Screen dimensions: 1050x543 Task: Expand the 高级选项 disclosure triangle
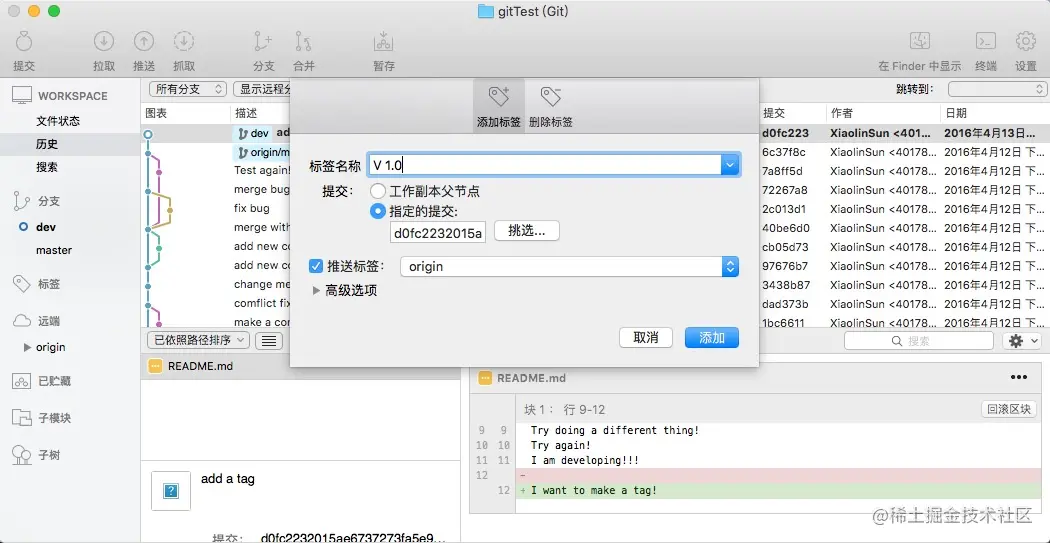[317, 291]
